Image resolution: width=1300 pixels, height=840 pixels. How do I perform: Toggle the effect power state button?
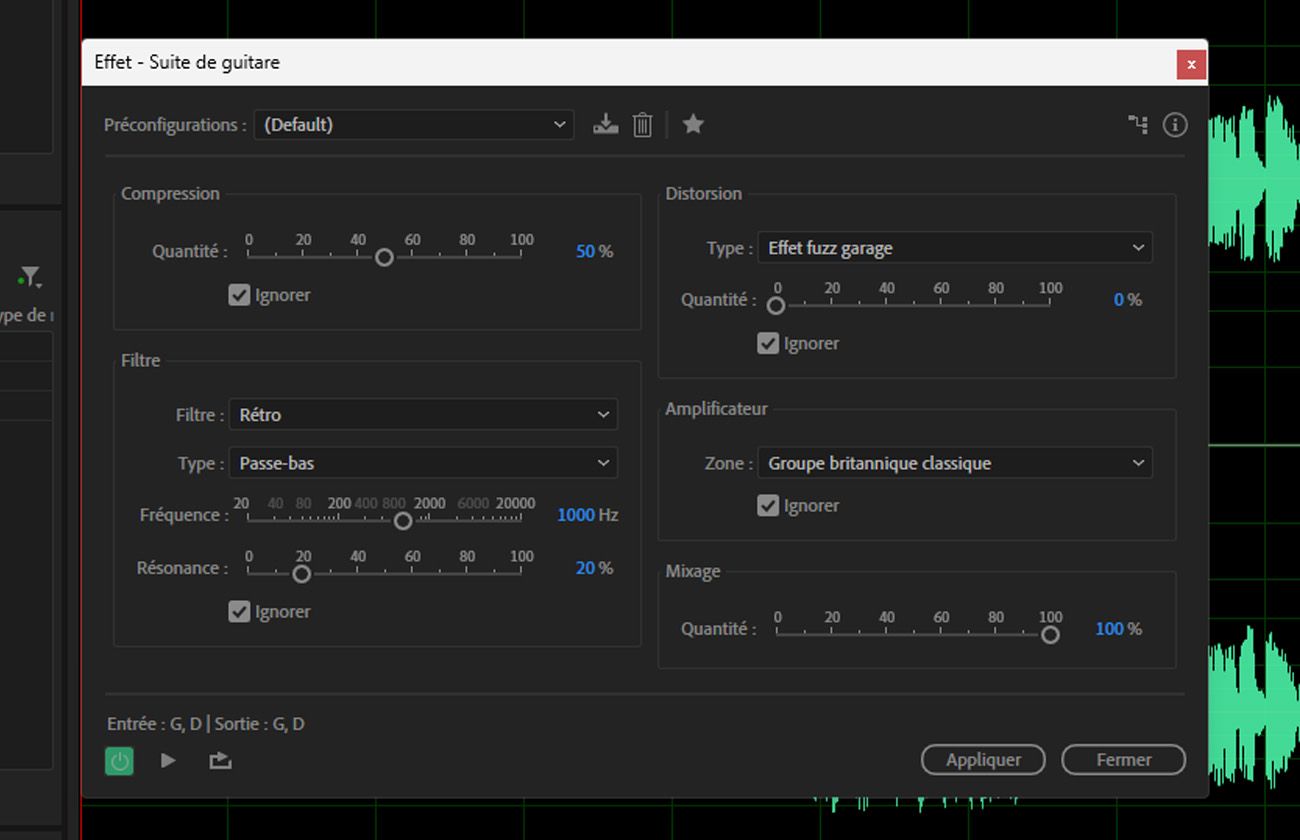(x=119, y=761)
